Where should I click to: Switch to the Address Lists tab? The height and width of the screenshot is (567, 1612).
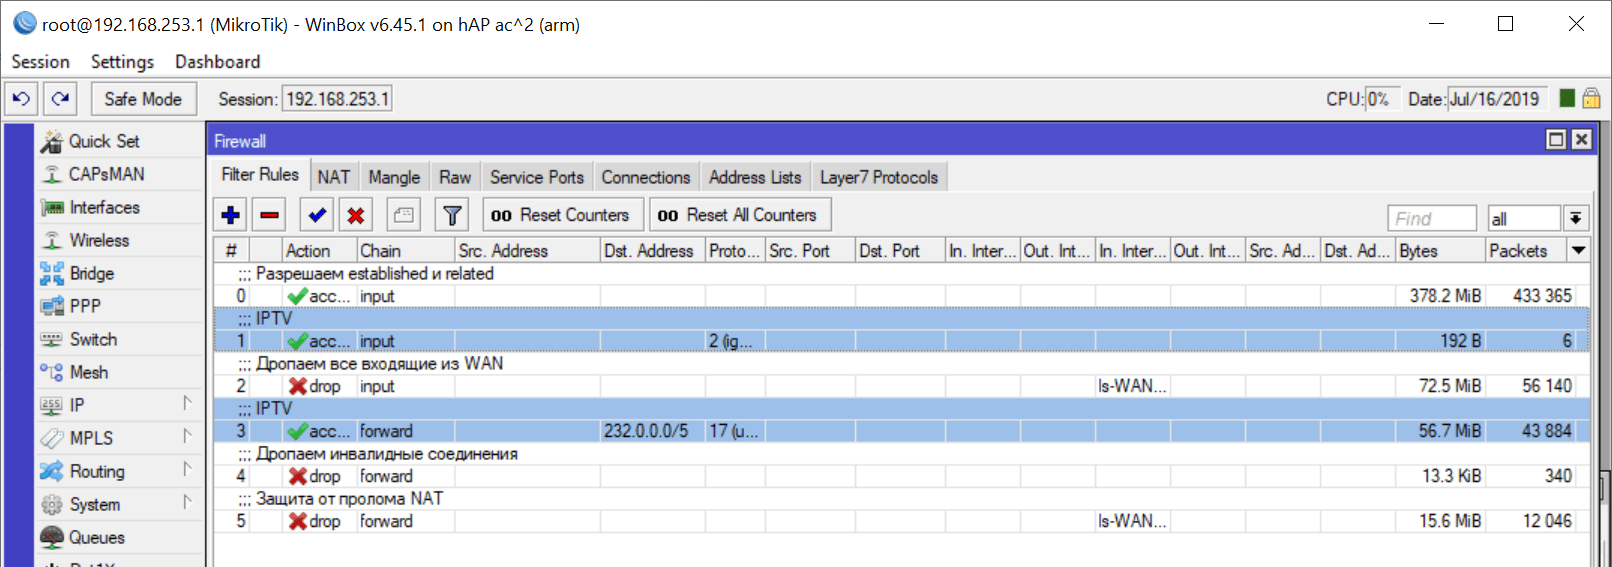coord(755,177)
